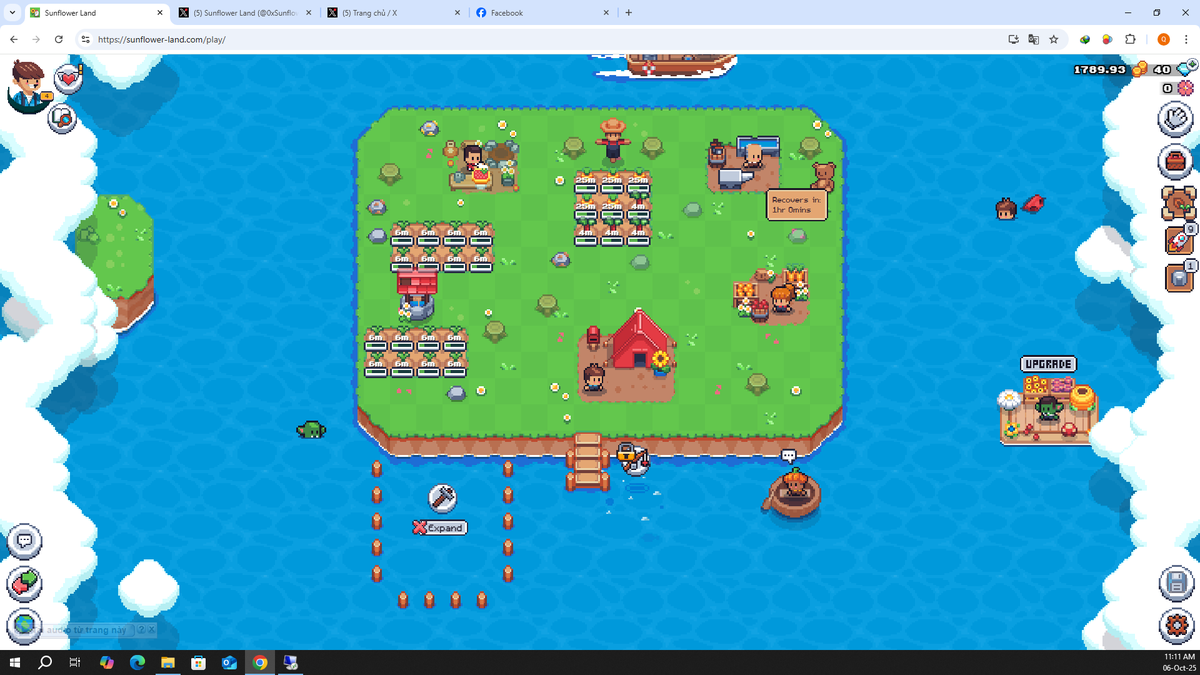Reload the page
The width and height of the screenshot is (1200, 675).
pyautogui.click(x=59, y=39)
